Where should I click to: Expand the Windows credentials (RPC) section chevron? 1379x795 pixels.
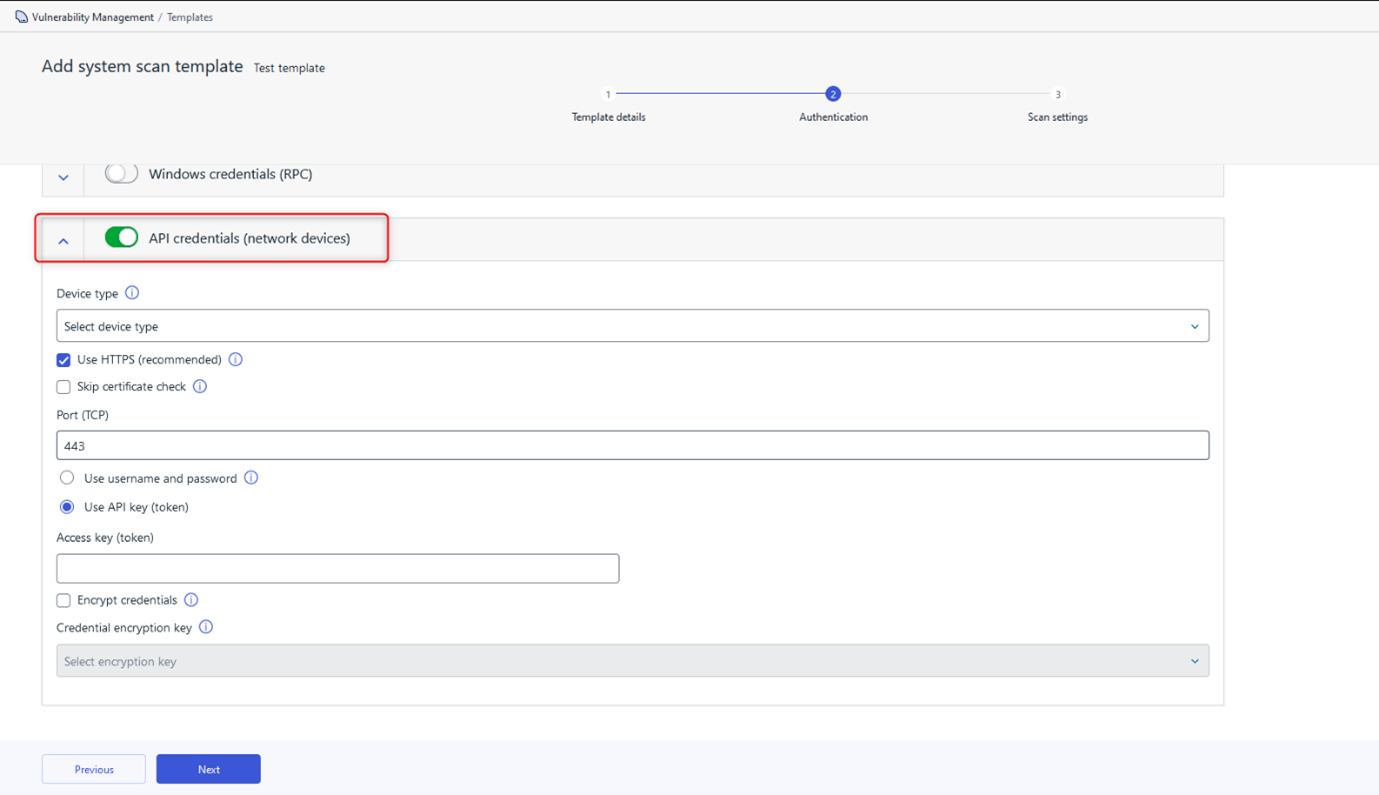pyautogui.click(x=63, y=178)
